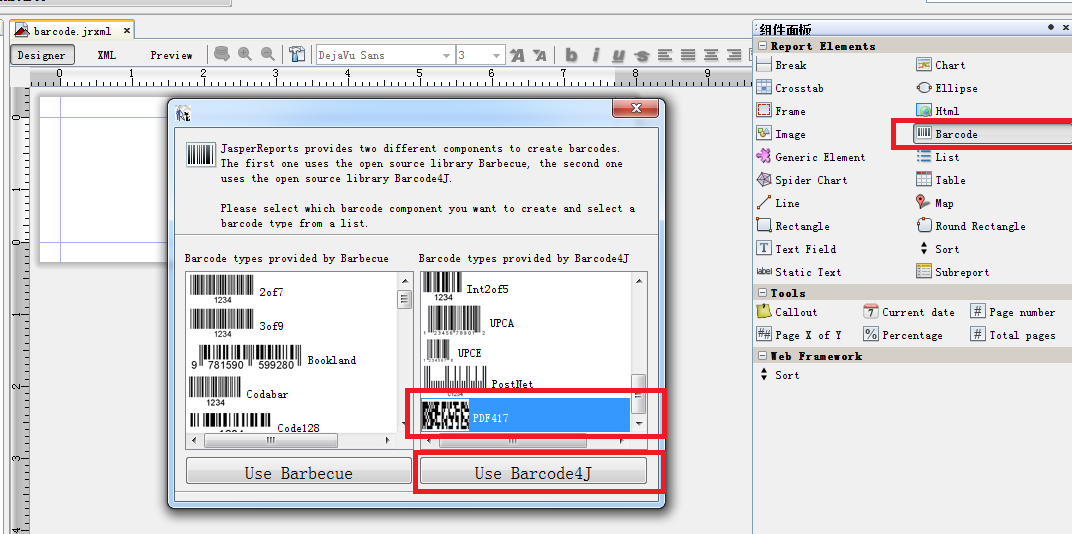
Task: Select the Page X of Y tool
Action: [799, 335]
